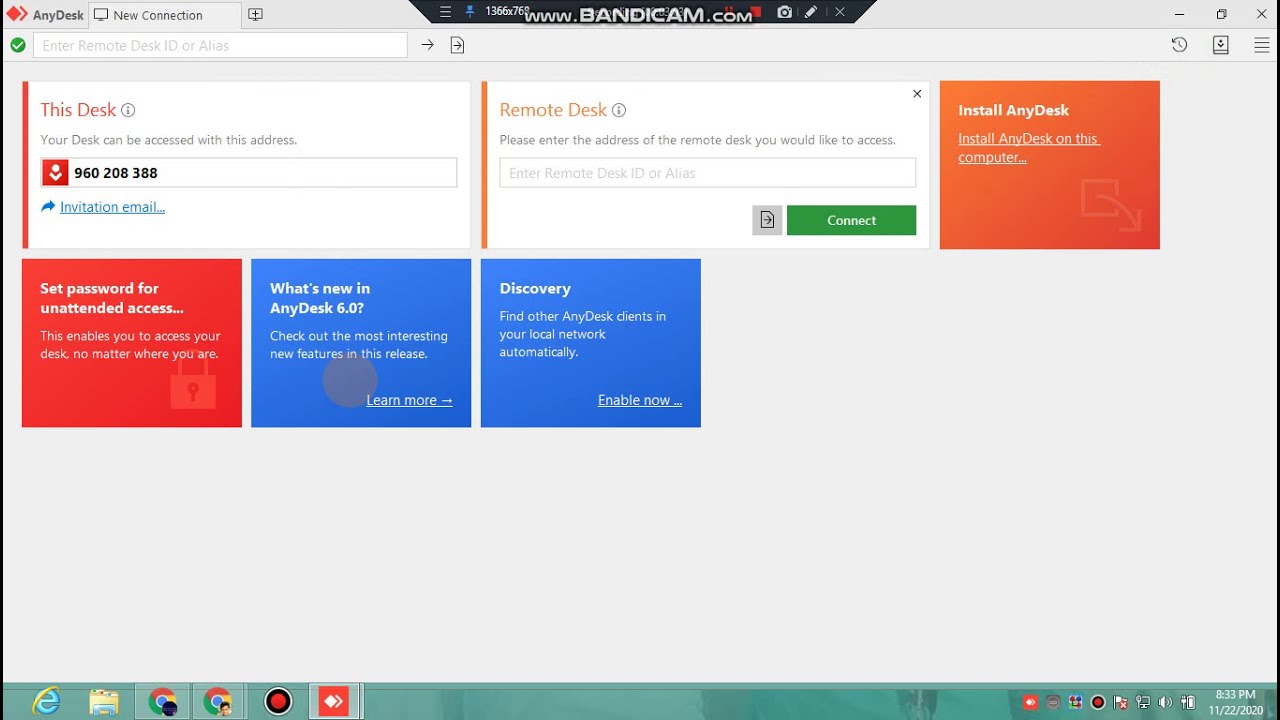Open the Set password for unattended access tile
Image resolution: width=1280 pixels, height=720 pixels.
coord(132,343)
